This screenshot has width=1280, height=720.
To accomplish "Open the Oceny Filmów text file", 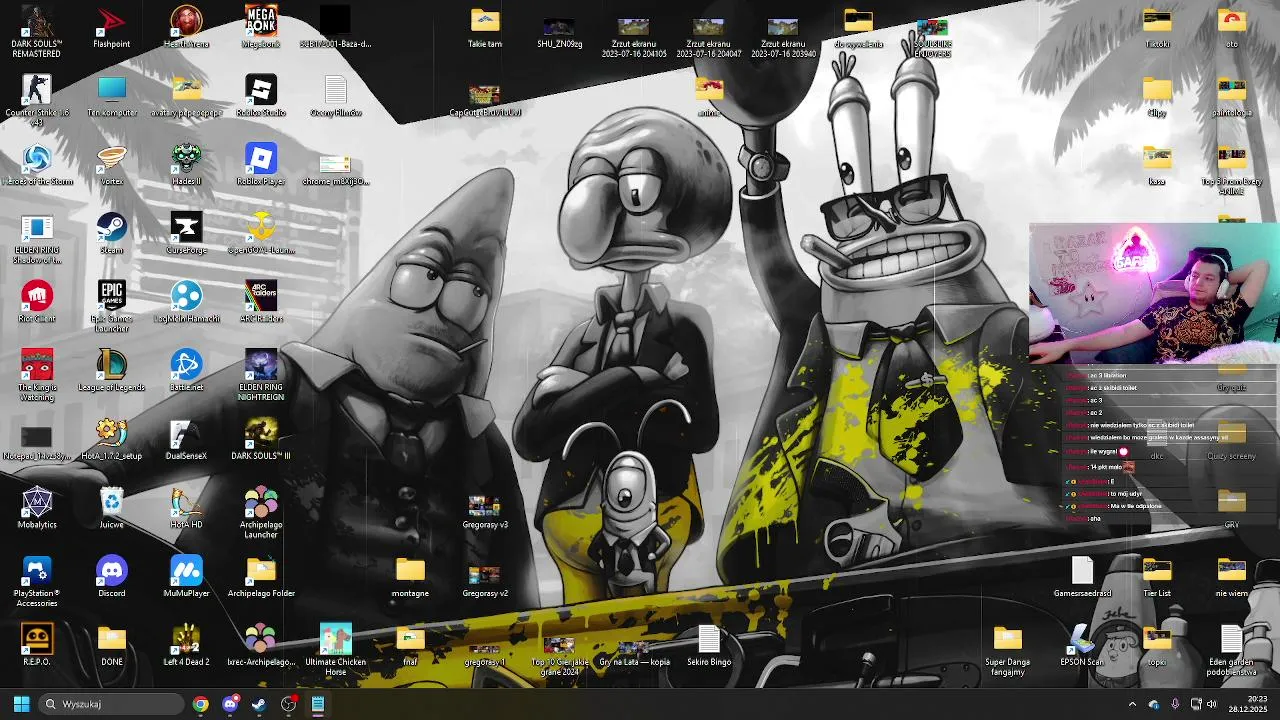I will (x=336, y=96).
